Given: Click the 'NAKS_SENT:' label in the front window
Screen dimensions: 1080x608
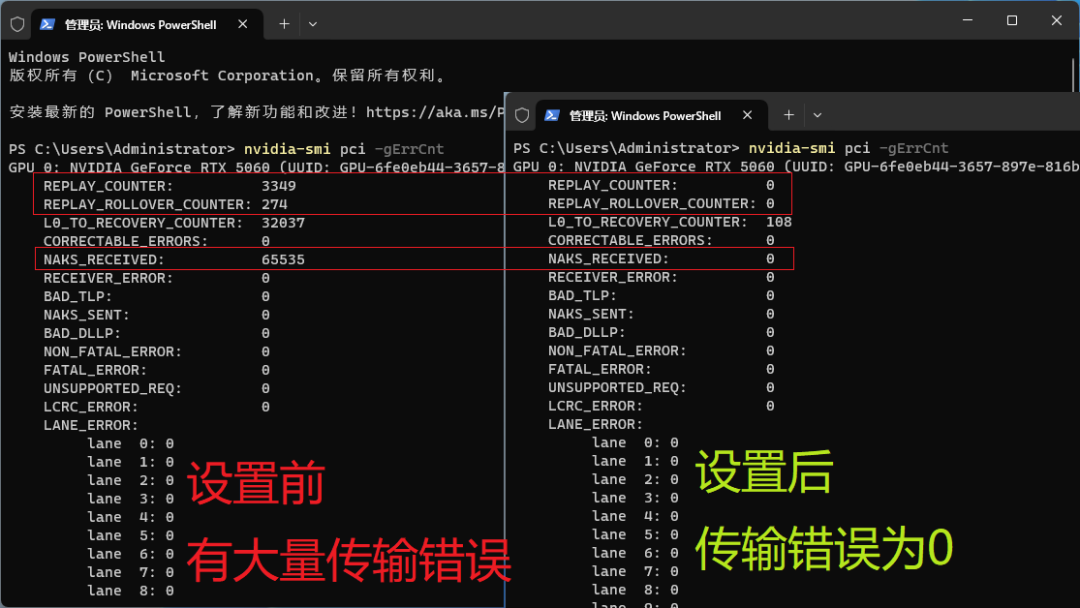Looking at the screenshot, I should (x=591, y=314).
